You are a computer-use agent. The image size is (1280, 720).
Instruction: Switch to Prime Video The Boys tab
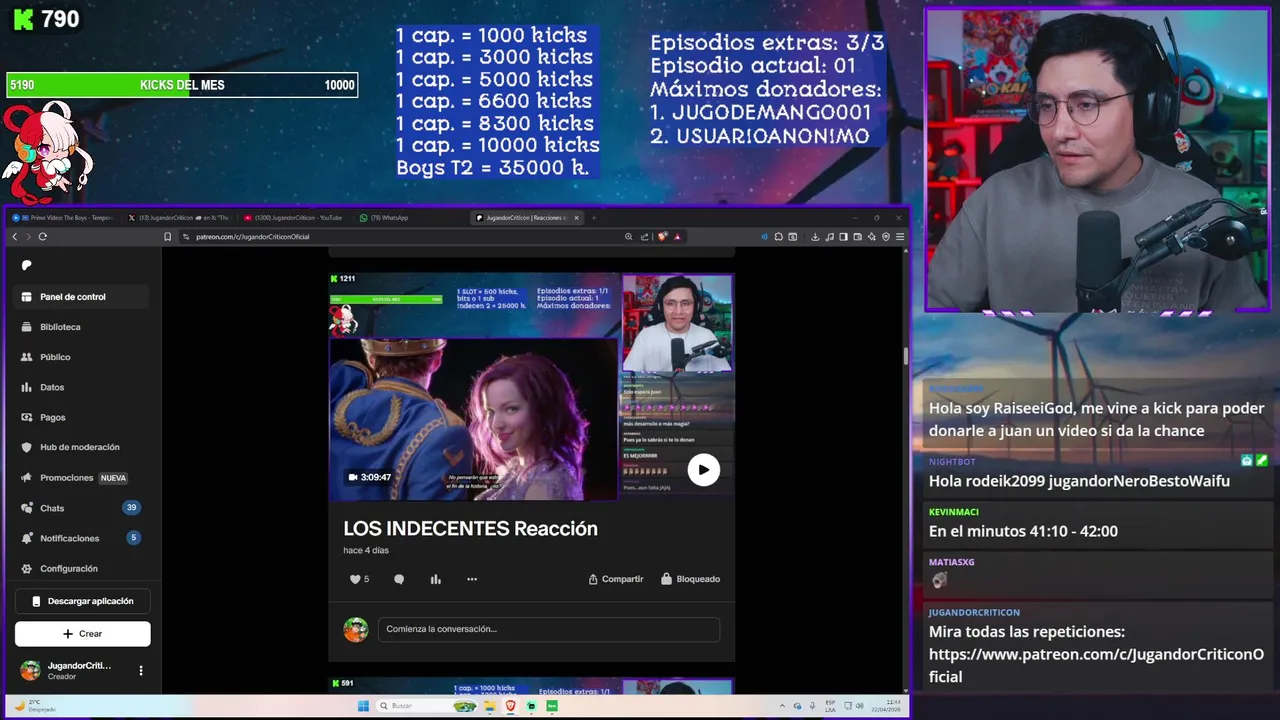pos(65,217)
